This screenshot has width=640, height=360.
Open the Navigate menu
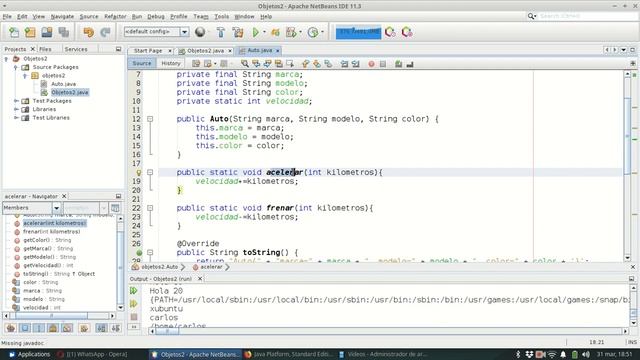62,16
